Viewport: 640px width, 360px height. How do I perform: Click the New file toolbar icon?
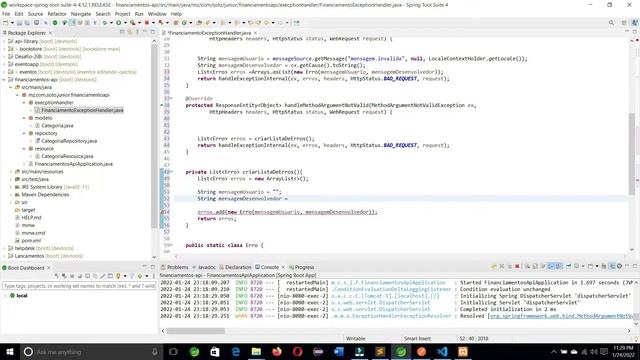[5, 23]
